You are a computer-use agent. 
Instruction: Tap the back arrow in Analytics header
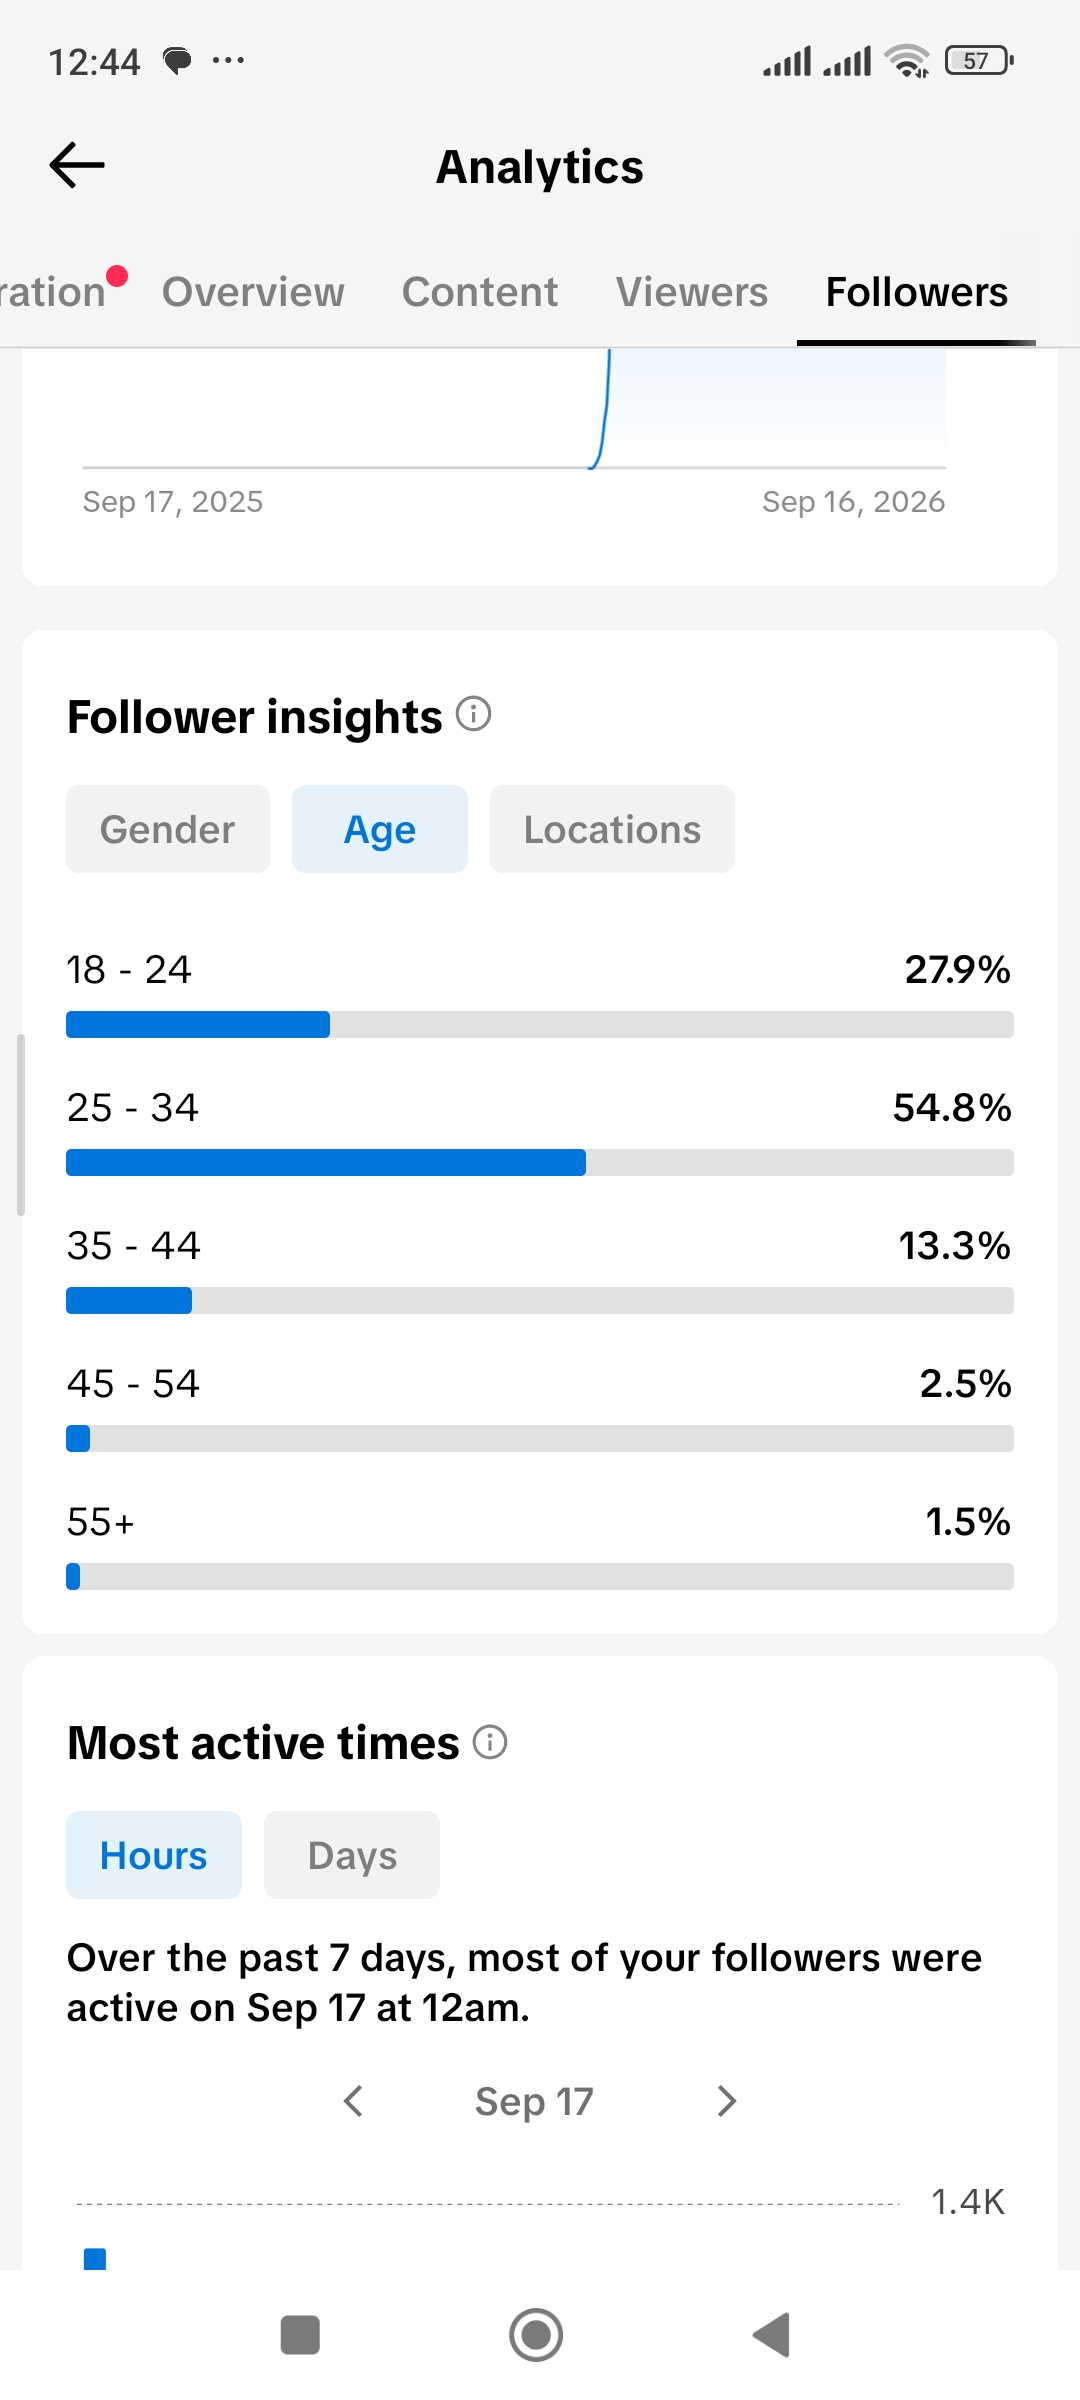(77, 165)
